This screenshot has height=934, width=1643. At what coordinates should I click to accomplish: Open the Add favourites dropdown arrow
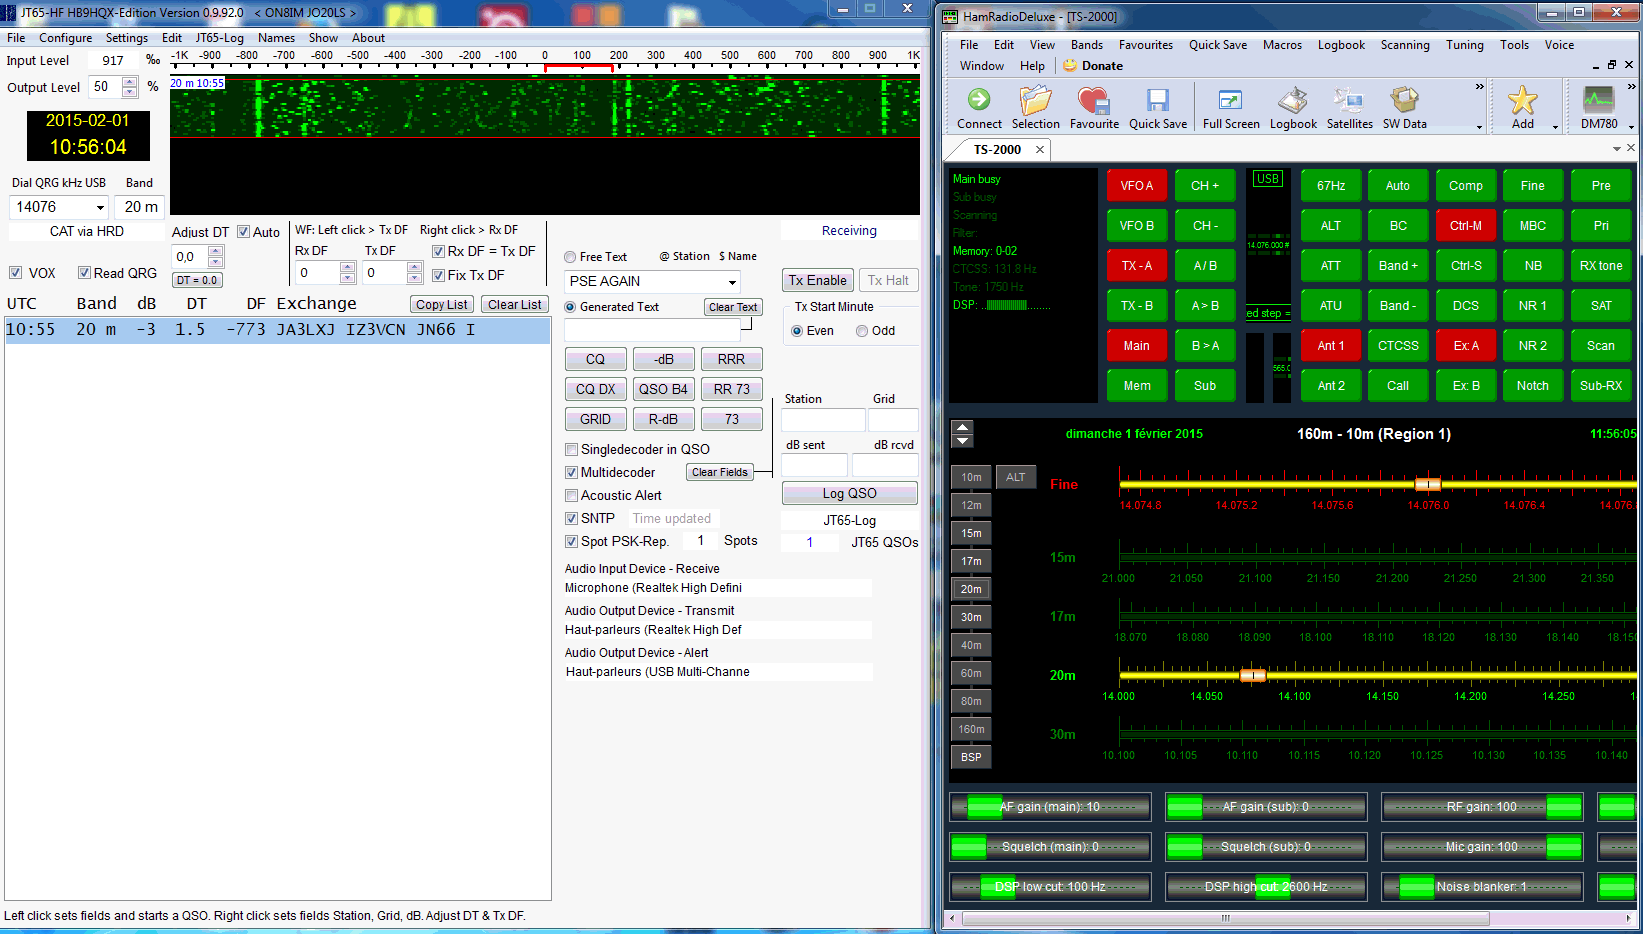1555,127
